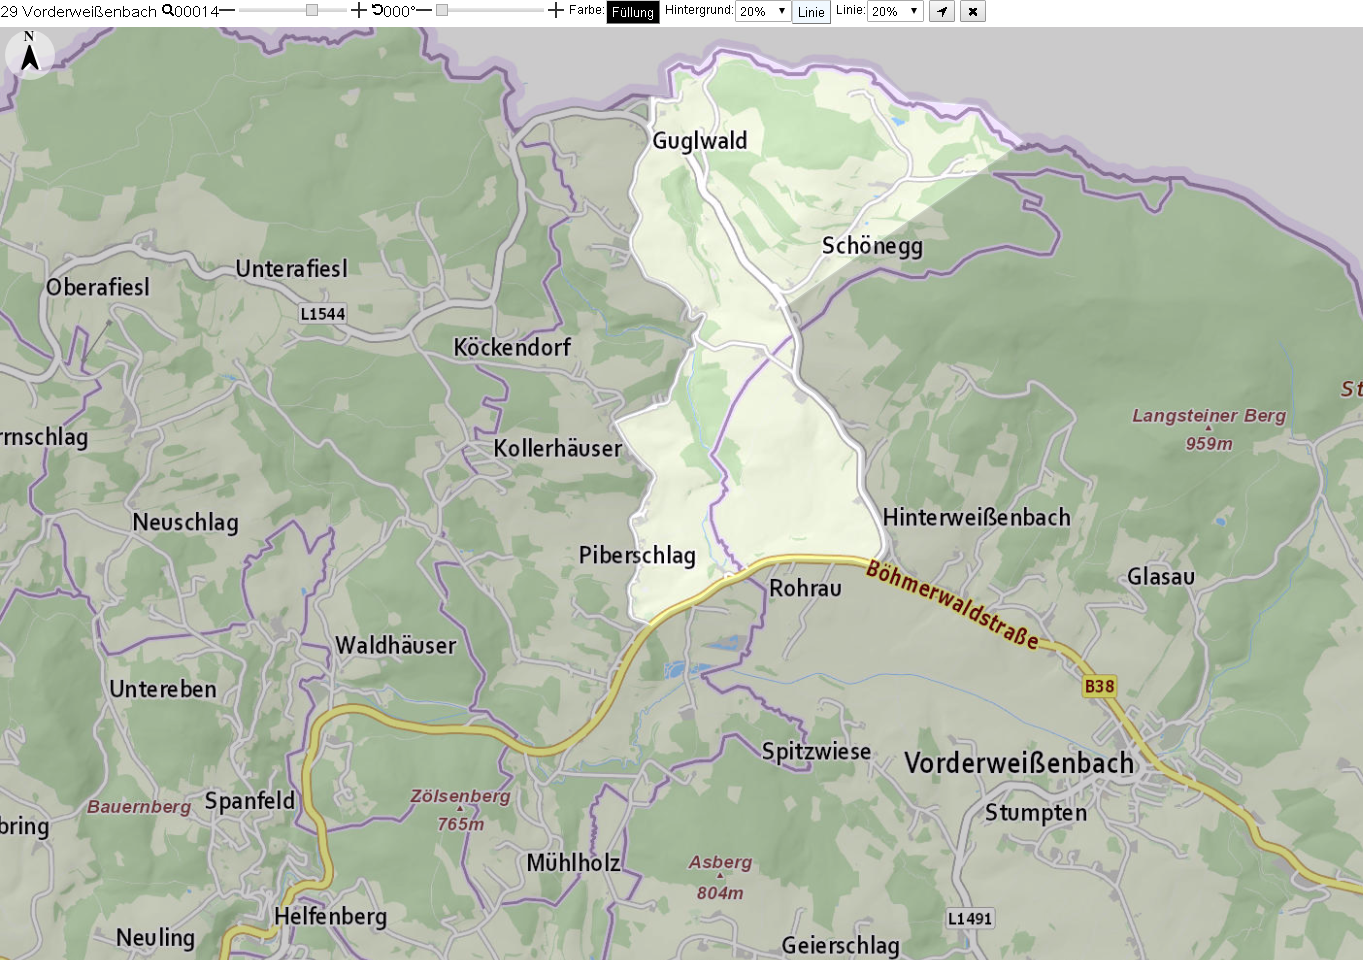
Task: Click the rotation minus icon
Action: click(x=424, y=10)
